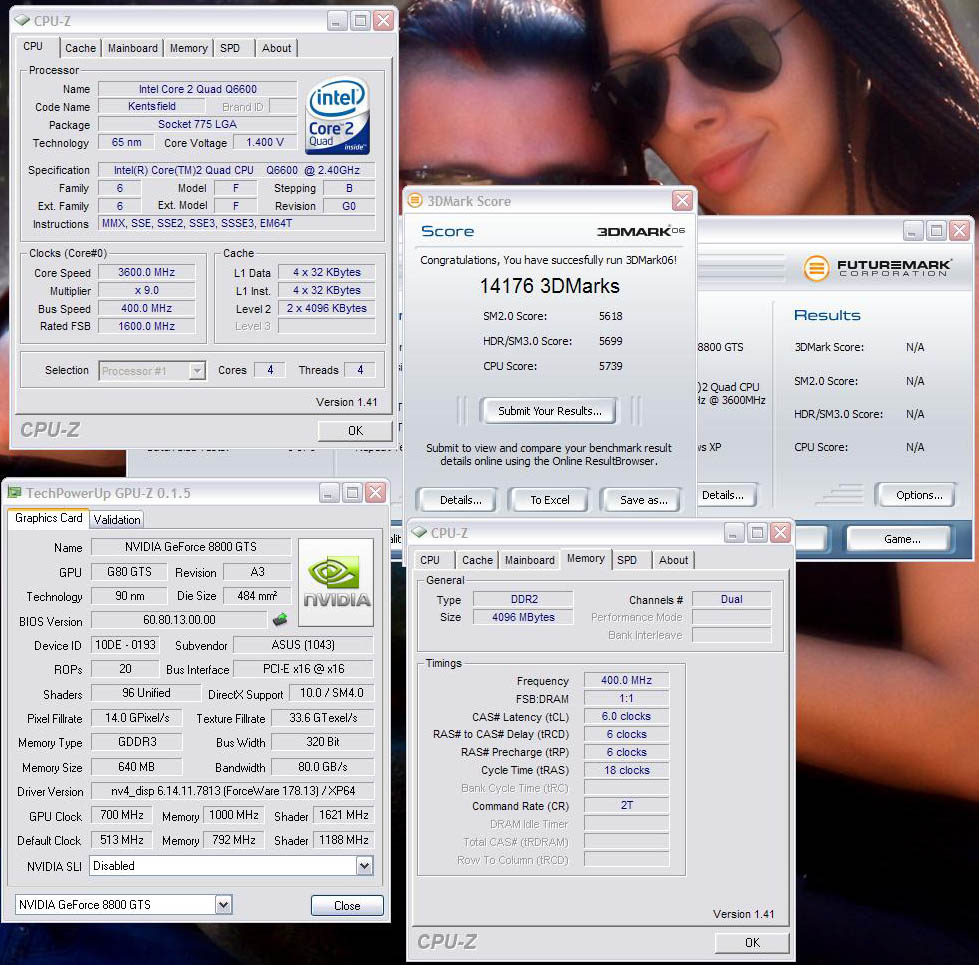The height and width of the screenshot is (965, 979).
Task: Click the Core Voltage 1.400 V value
Action: (265, 142)
